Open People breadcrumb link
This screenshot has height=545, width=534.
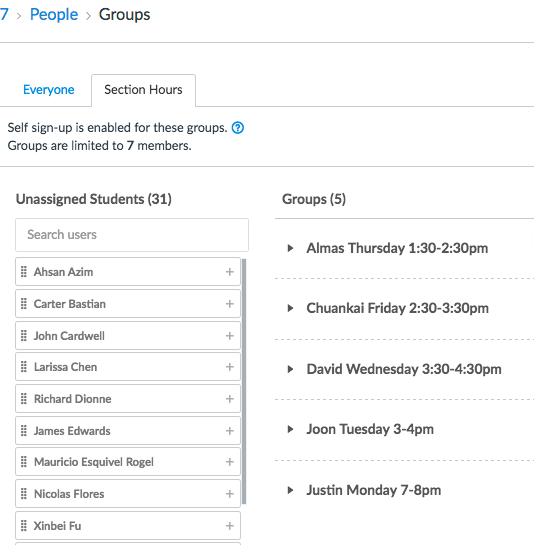pyautogui.click(x=54, y=15)
